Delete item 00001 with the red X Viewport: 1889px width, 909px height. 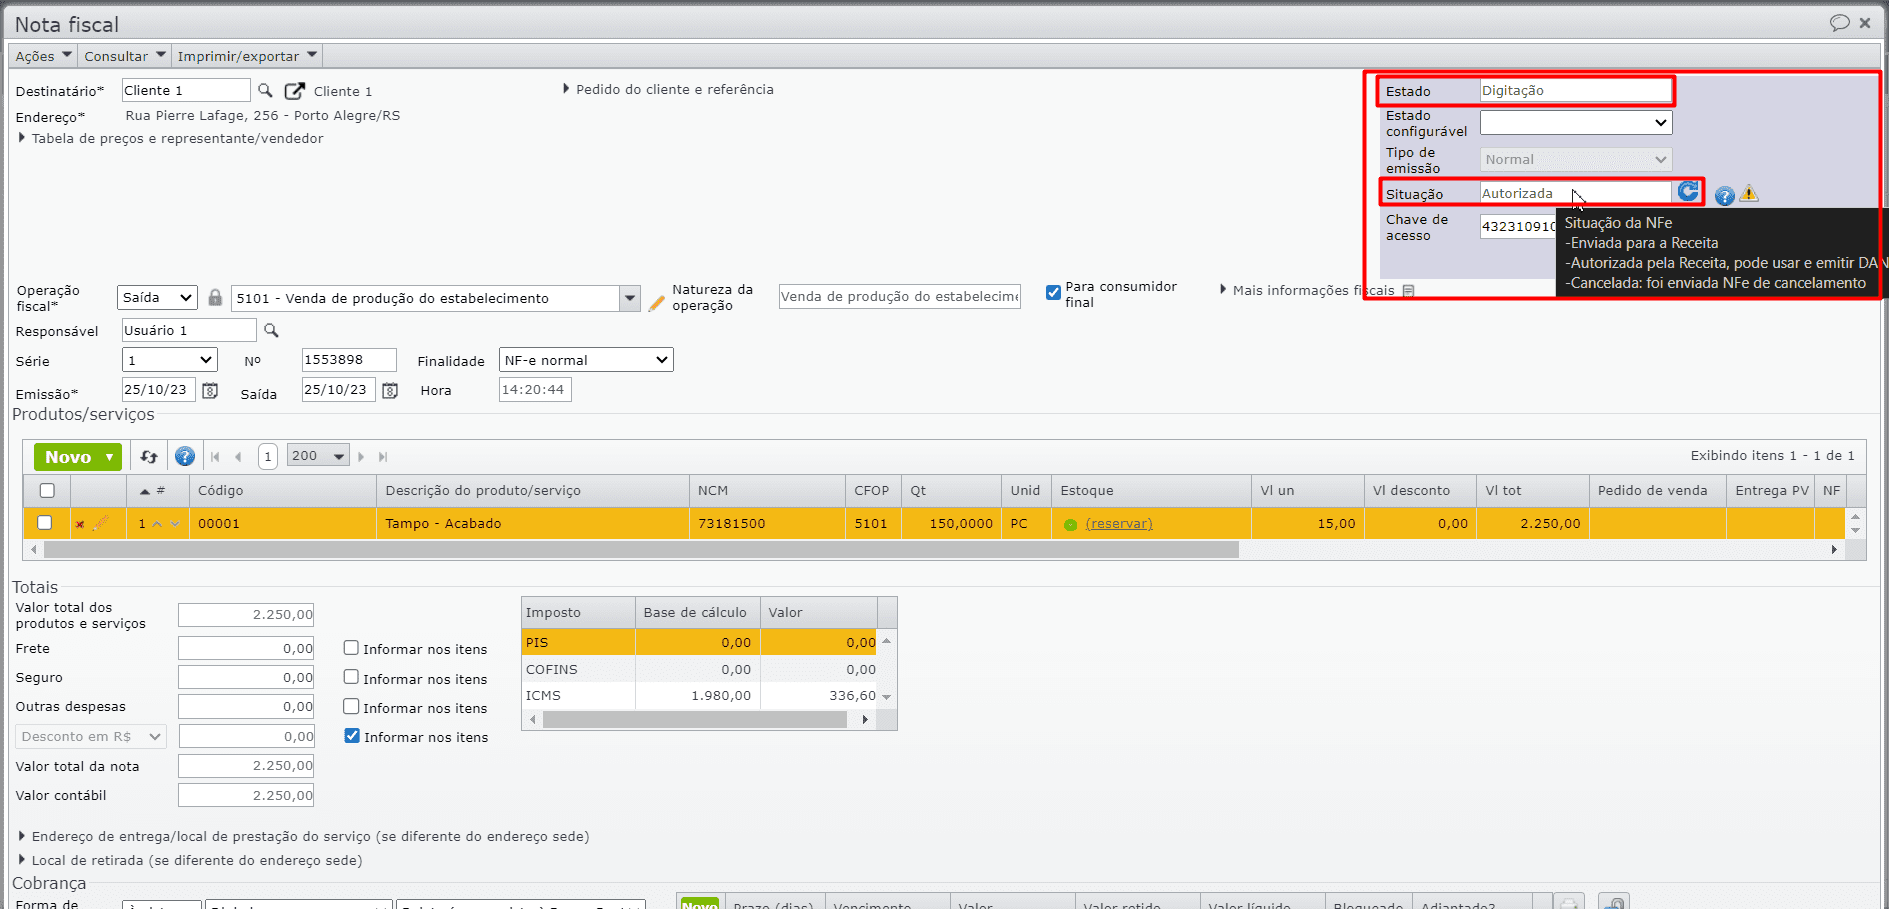80,524
